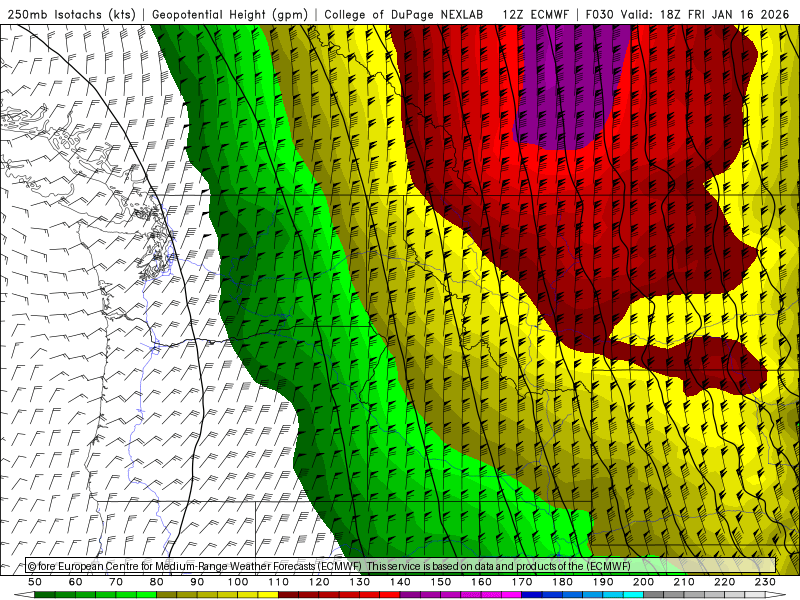
Task: Click the 'Geopotential Height (gpm)' title text
Action: pos(230,14)
